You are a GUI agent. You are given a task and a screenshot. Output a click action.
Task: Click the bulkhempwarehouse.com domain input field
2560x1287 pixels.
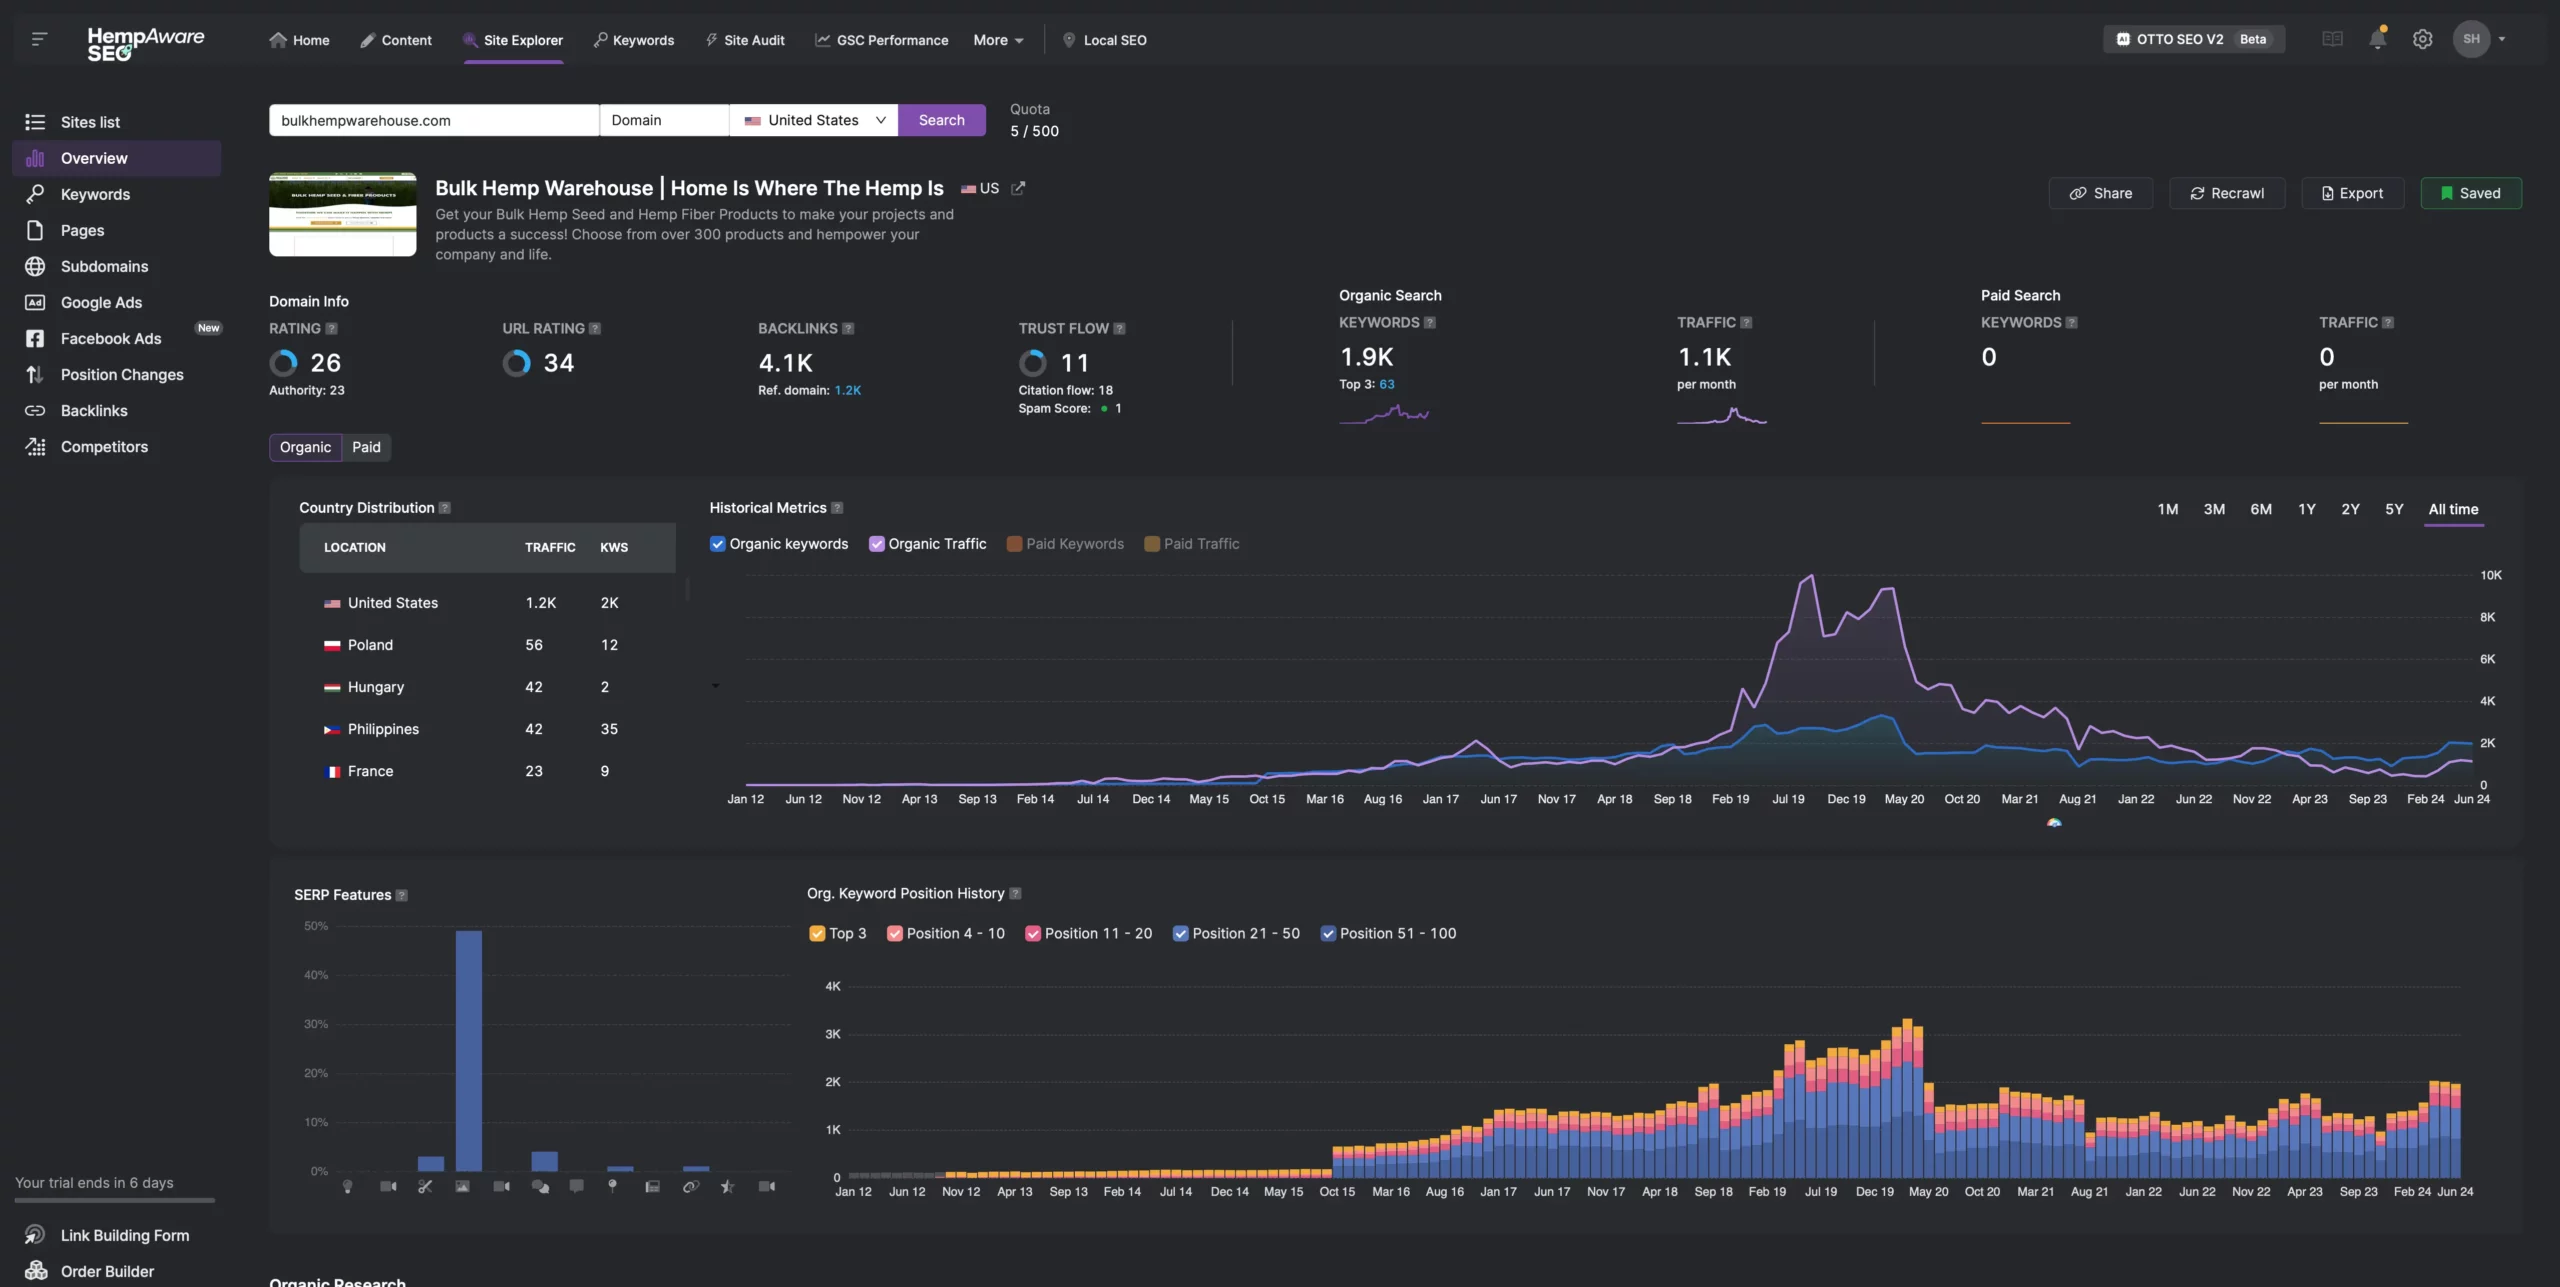click(434, 120)
